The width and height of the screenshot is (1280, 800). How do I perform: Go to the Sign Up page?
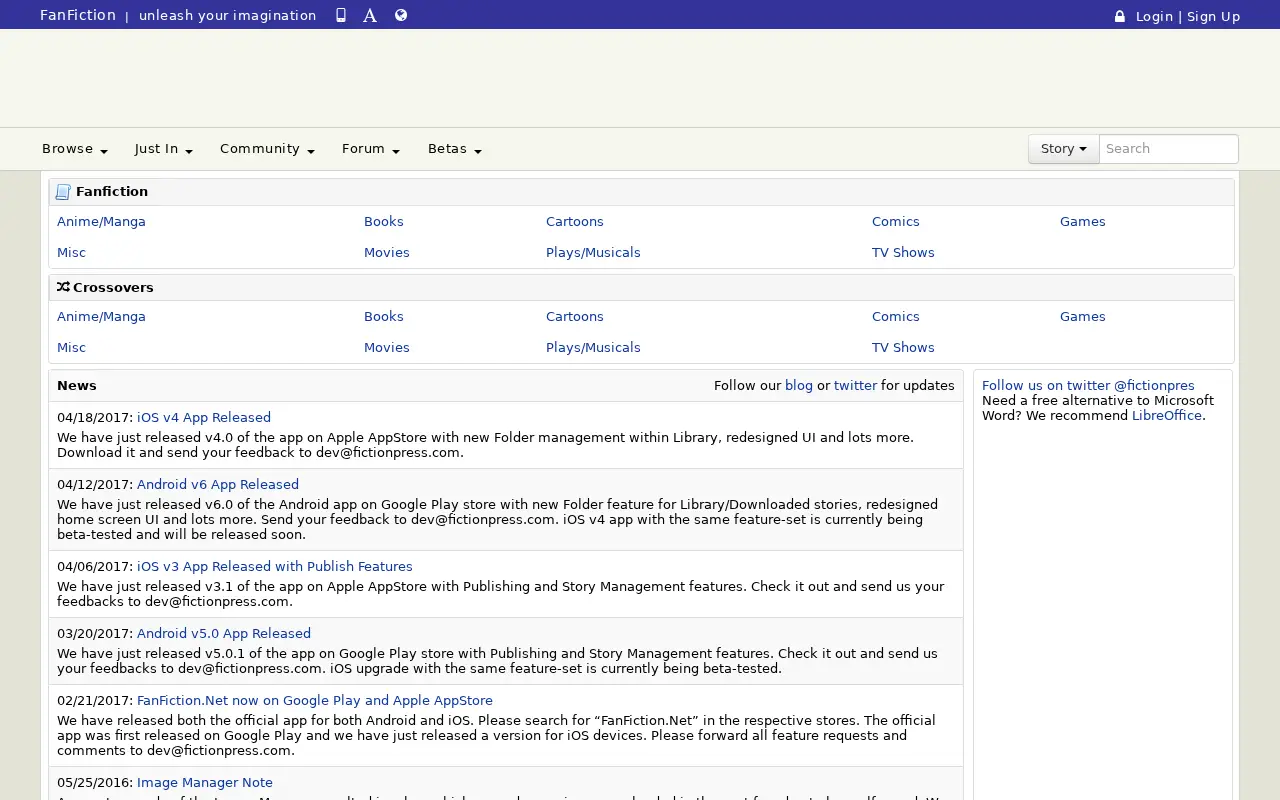(x=1213, y=16)
